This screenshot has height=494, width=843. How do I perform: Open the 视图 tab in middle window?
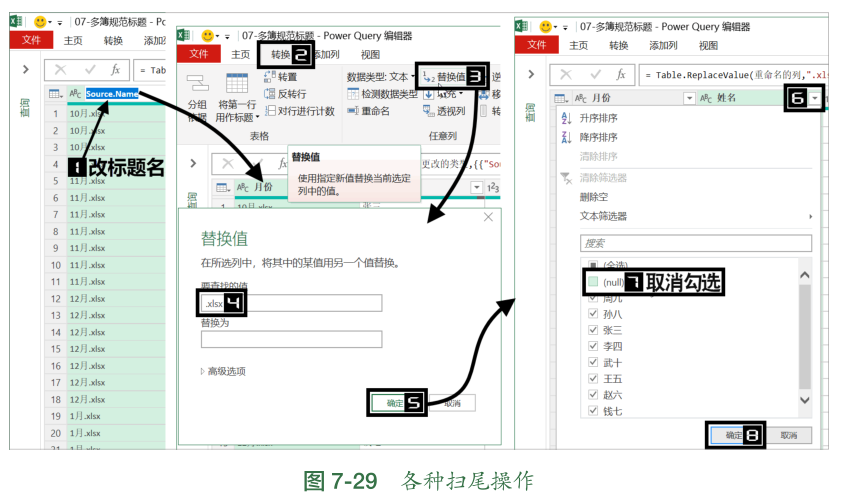point(370,54)
